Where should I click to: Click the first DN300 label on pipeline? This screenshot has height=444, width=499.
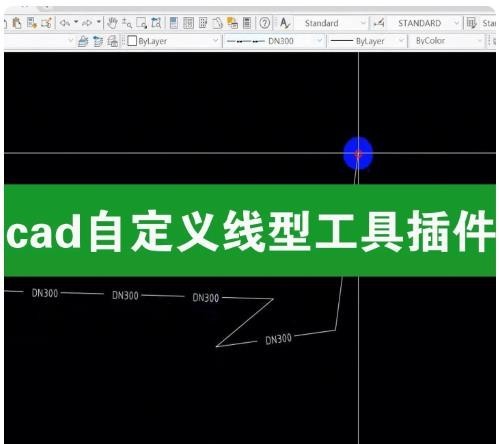[x=45, y=293]
